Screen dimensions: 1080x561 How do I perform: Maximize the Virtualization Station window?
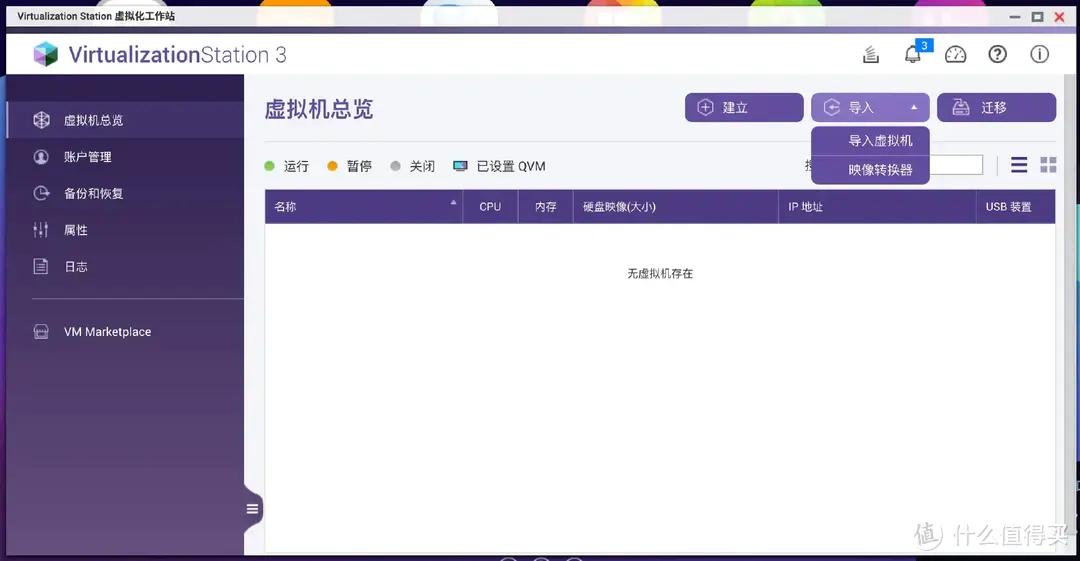click(x=1037, y=17)
